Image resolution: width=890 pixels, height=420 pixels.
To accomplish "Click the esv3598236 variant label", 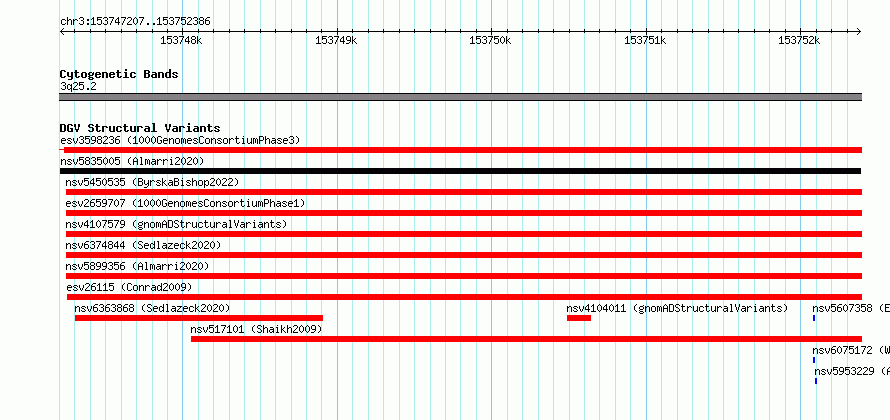I will [180, 140].
